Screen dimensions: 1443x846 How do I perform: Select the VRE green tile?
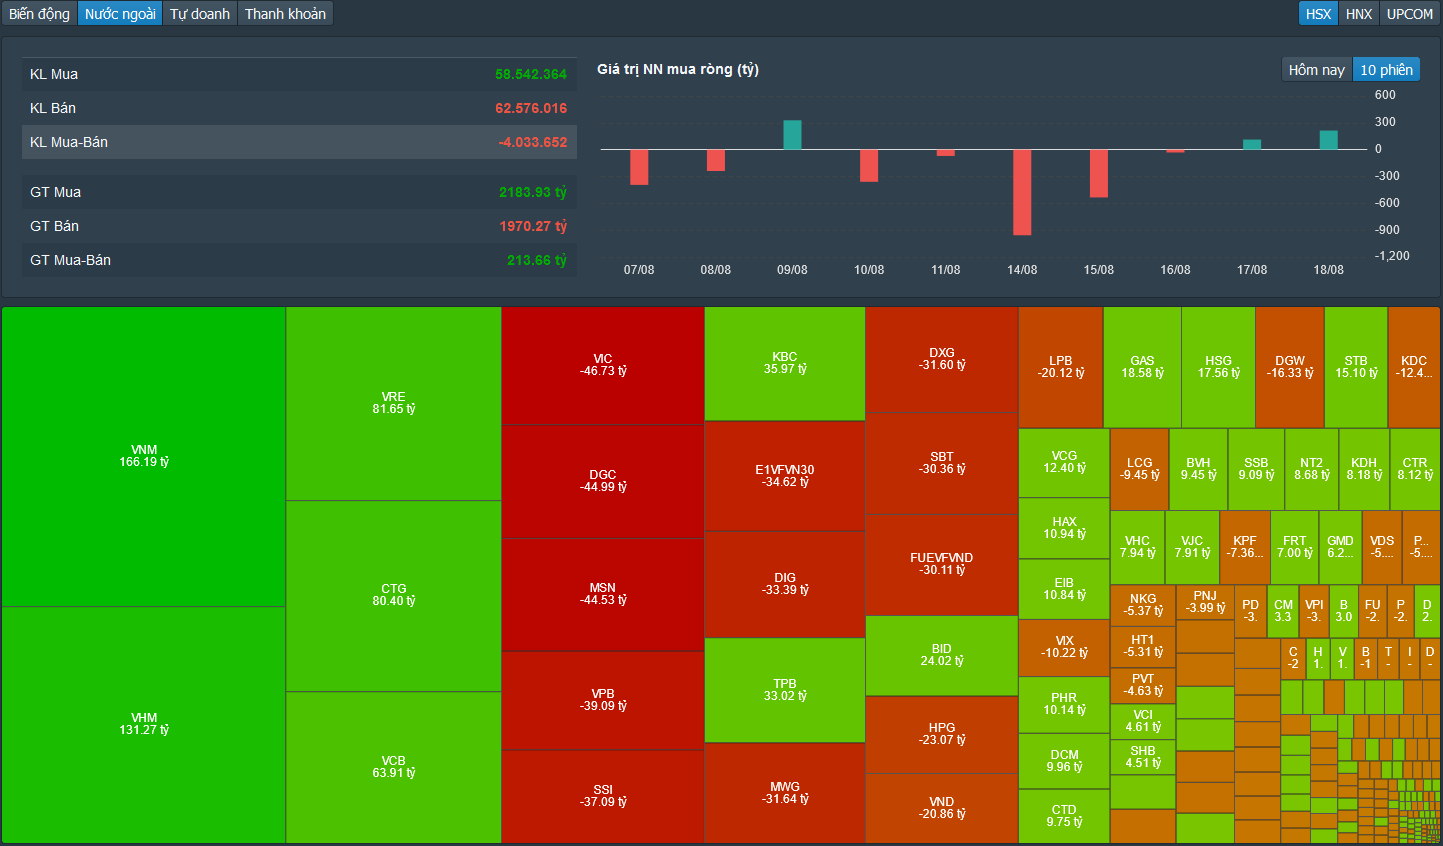(393, 403)
